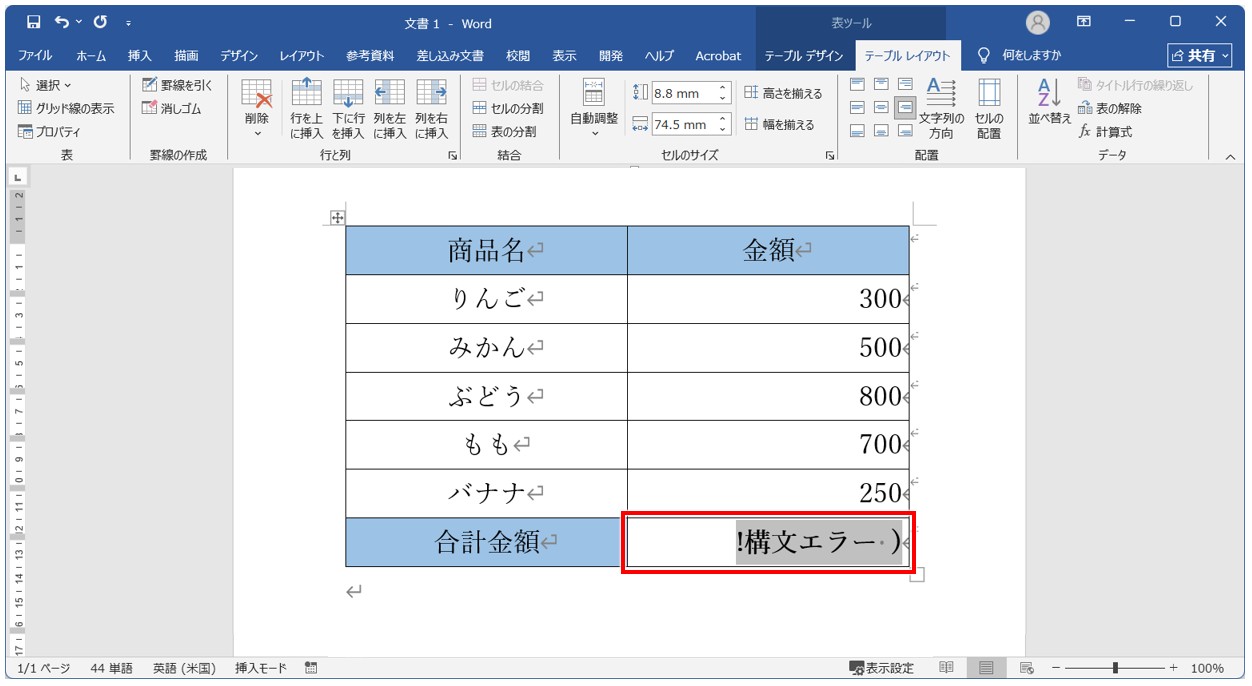Viewport: 1252px width, 686px height.
Task: Click the zoom slider in the status bar
Action: pyautogui.click(x=1115, y=668)
